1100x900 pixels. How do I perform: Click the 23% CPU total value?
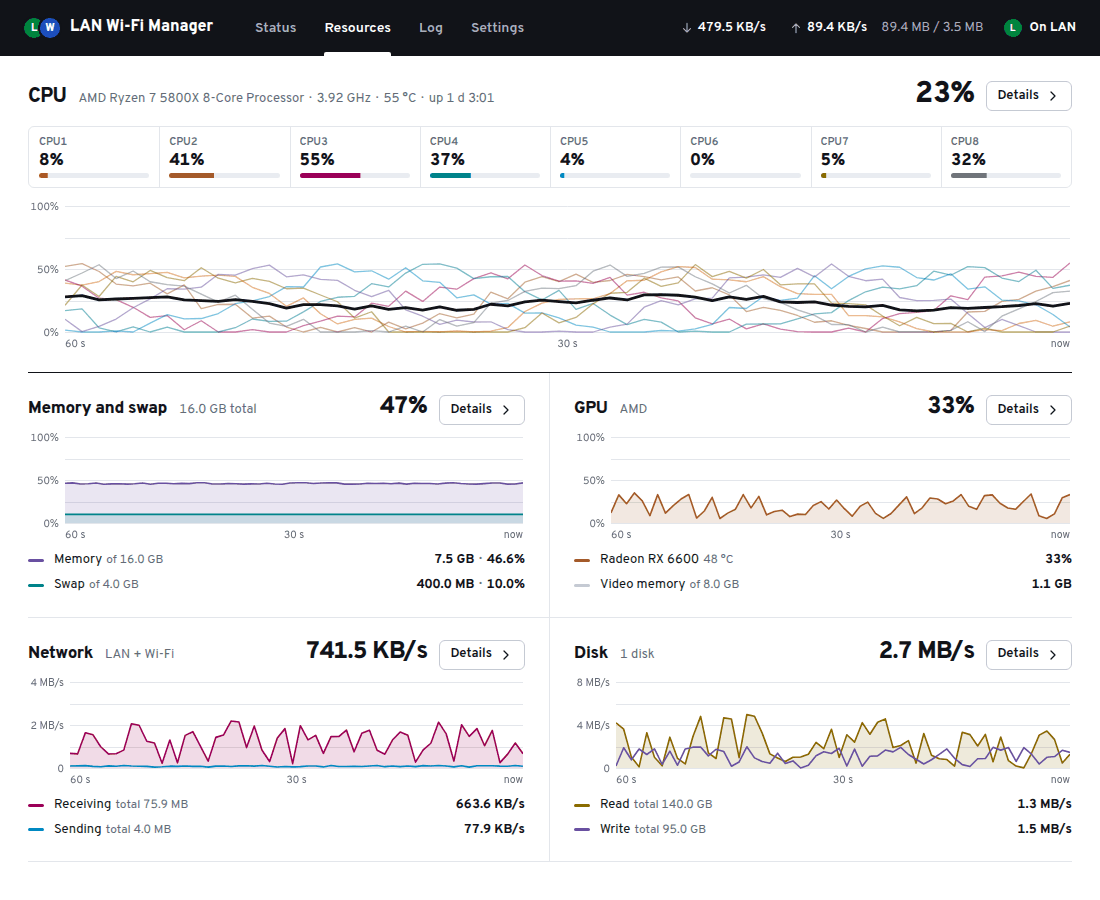point(944,93)
